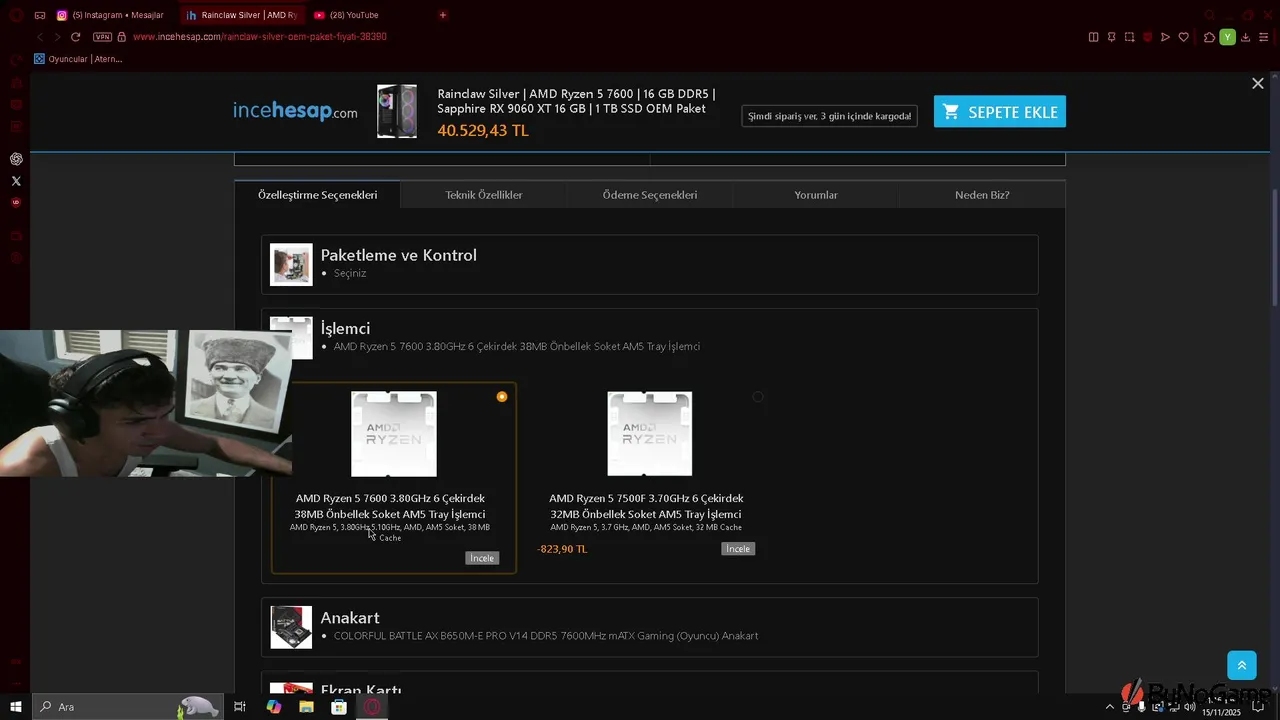Screen dimensions: 1280x720
Task: Click the -823,90 TL price difference
Action: tap(562, 549)
